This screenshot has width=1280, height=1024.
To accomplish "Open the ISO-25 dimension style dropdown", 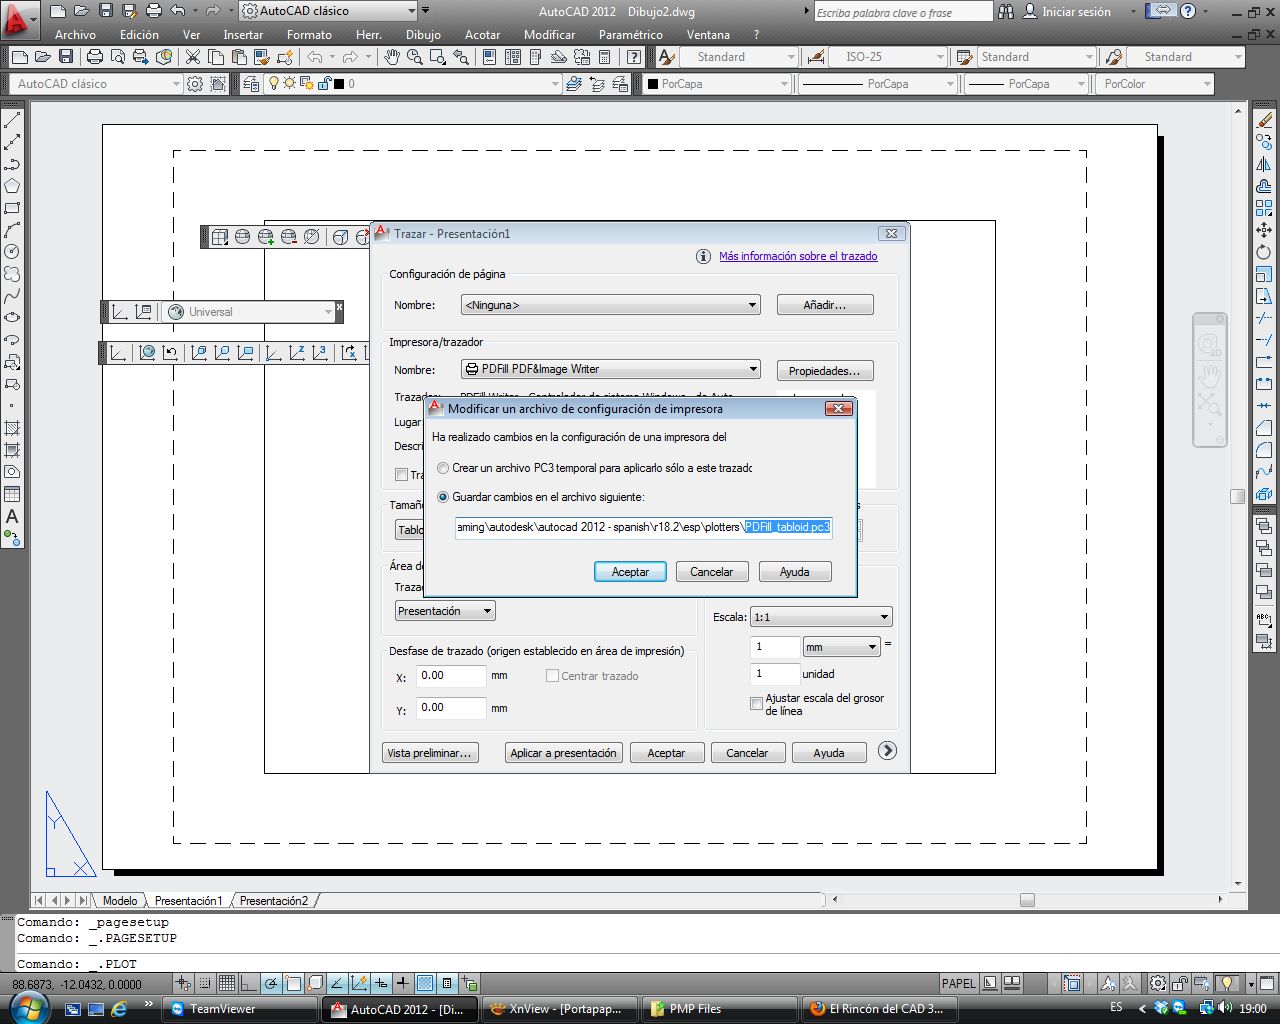I will 888,57.
